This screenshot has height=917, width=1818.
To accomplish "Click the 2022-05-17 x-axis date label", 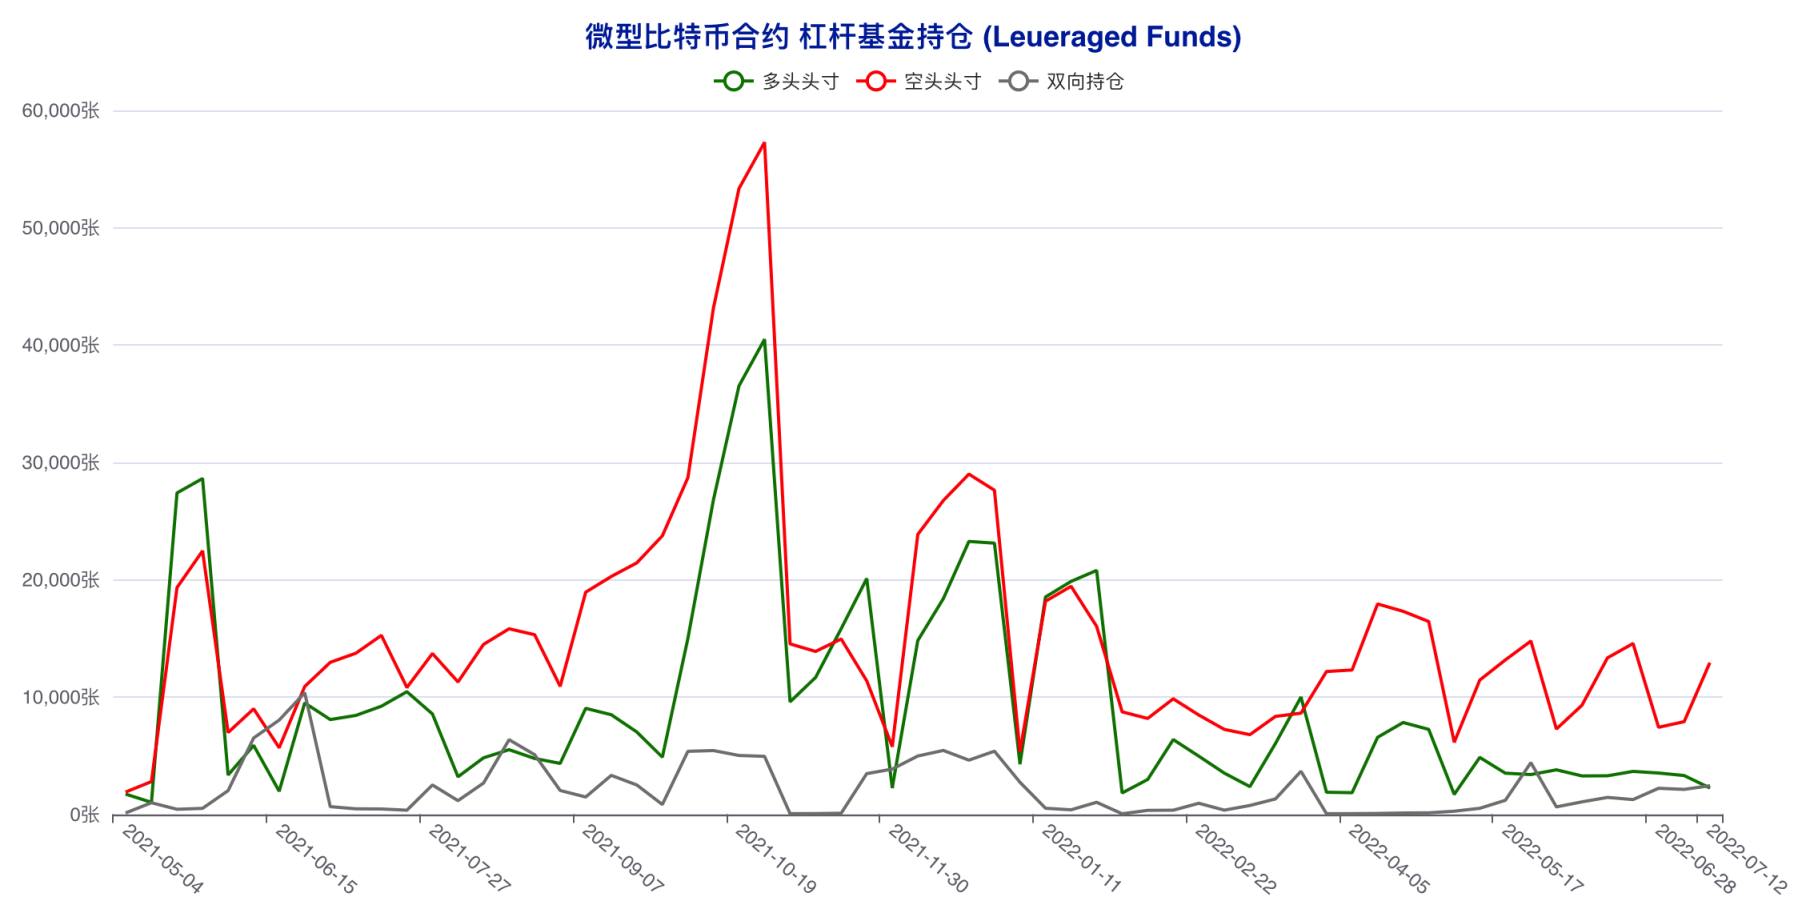I will point(1541,859).
